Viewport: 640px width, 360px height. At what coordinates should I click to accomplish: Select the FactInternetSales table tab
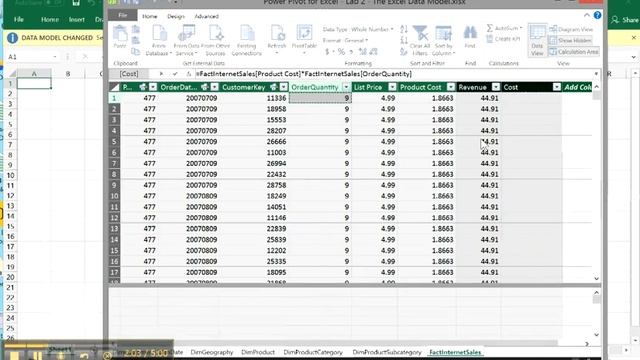(x=455, y=352)
